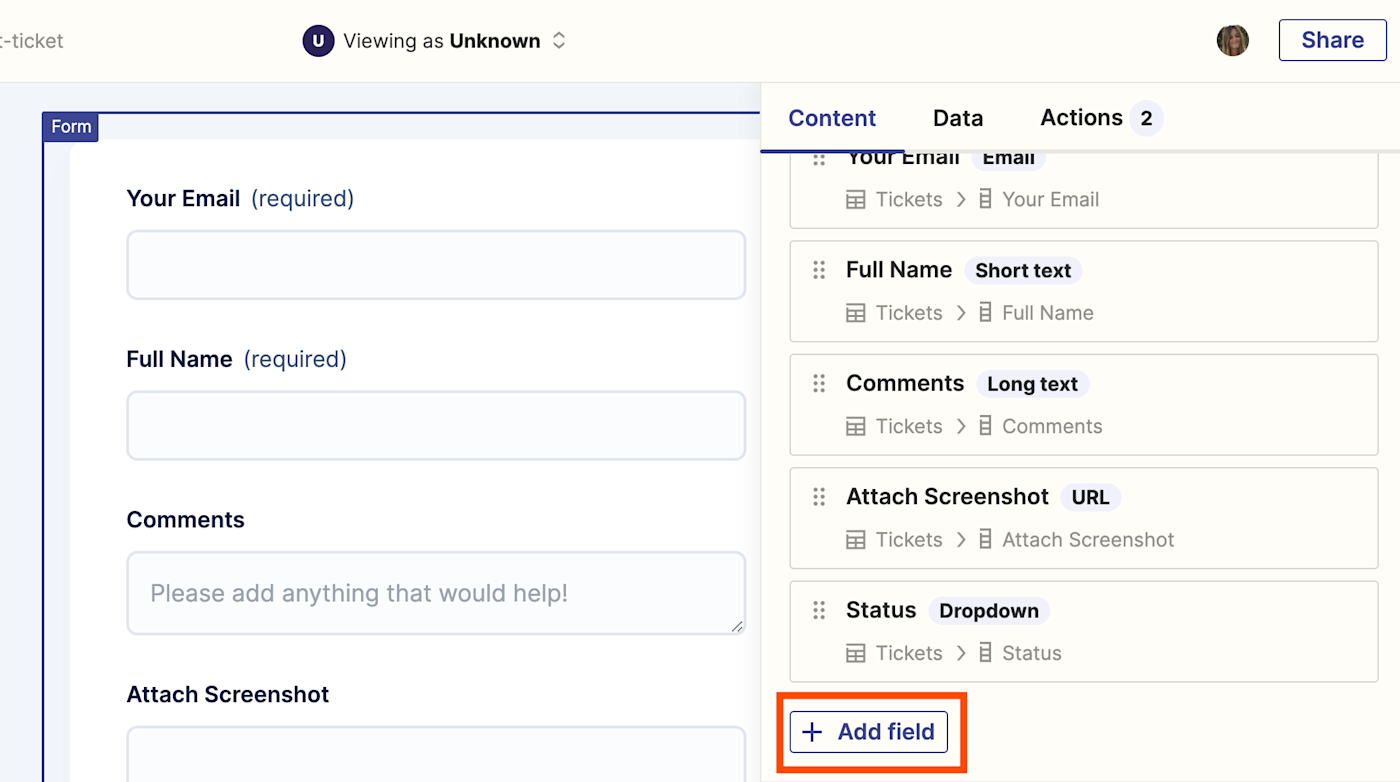Click the drag handle beside Status field
The height and width of the screenshot is (782, 1400).
[819, 610]
